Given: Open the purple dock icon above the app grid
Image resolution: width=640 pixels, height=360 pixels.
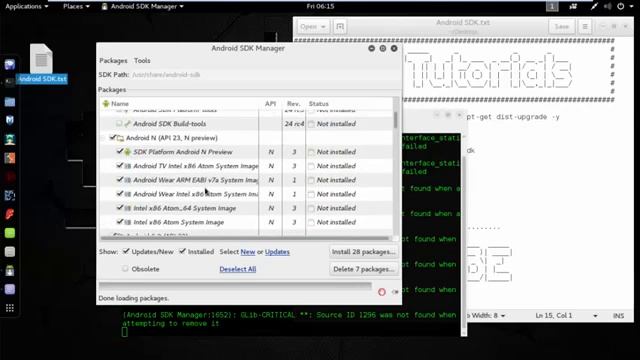Looking at the screenshot, I should point(10,289).
